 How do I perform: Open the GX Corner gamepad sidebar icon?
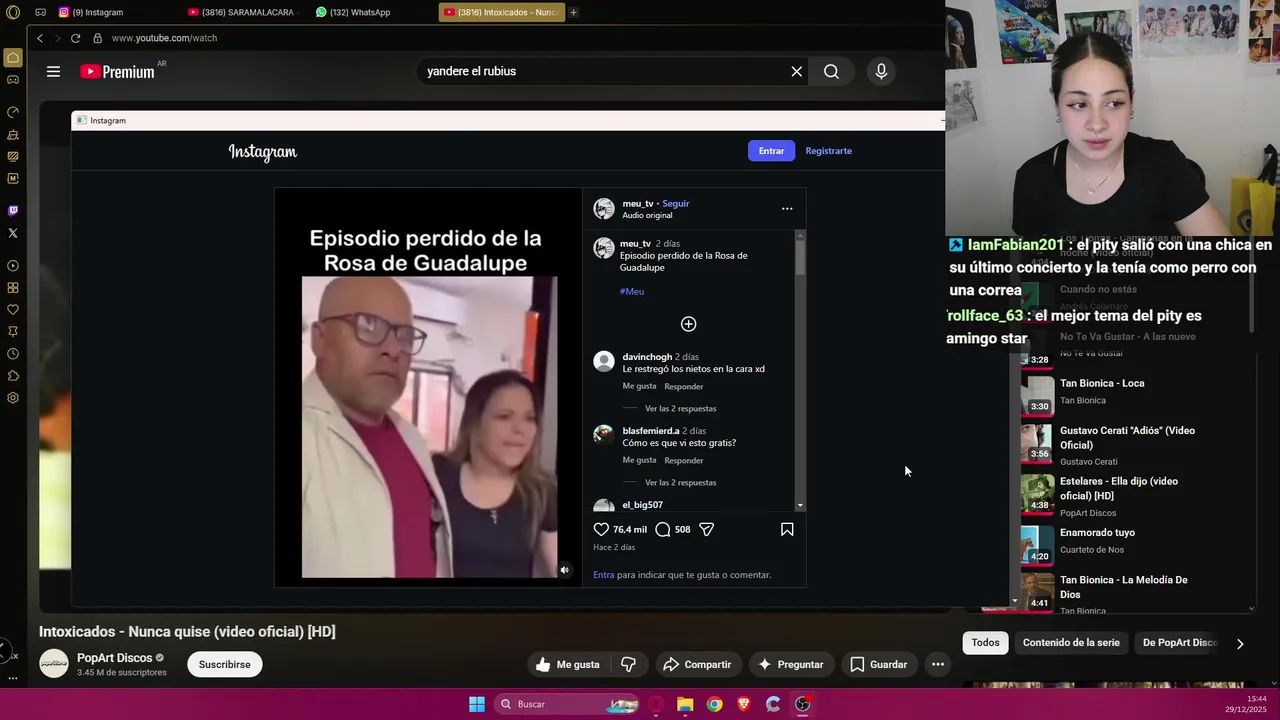(13, 80)
